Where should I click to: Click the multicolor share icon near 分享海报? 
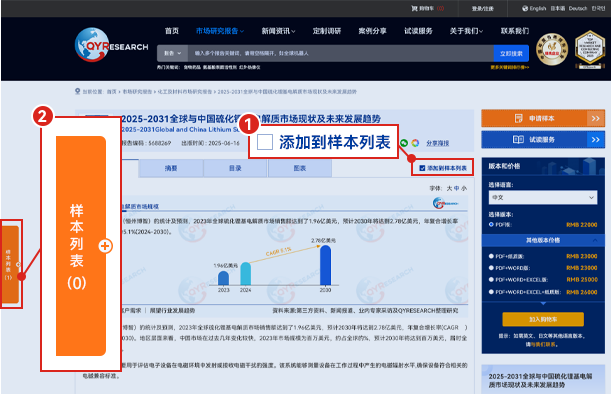tap(415, 143)
